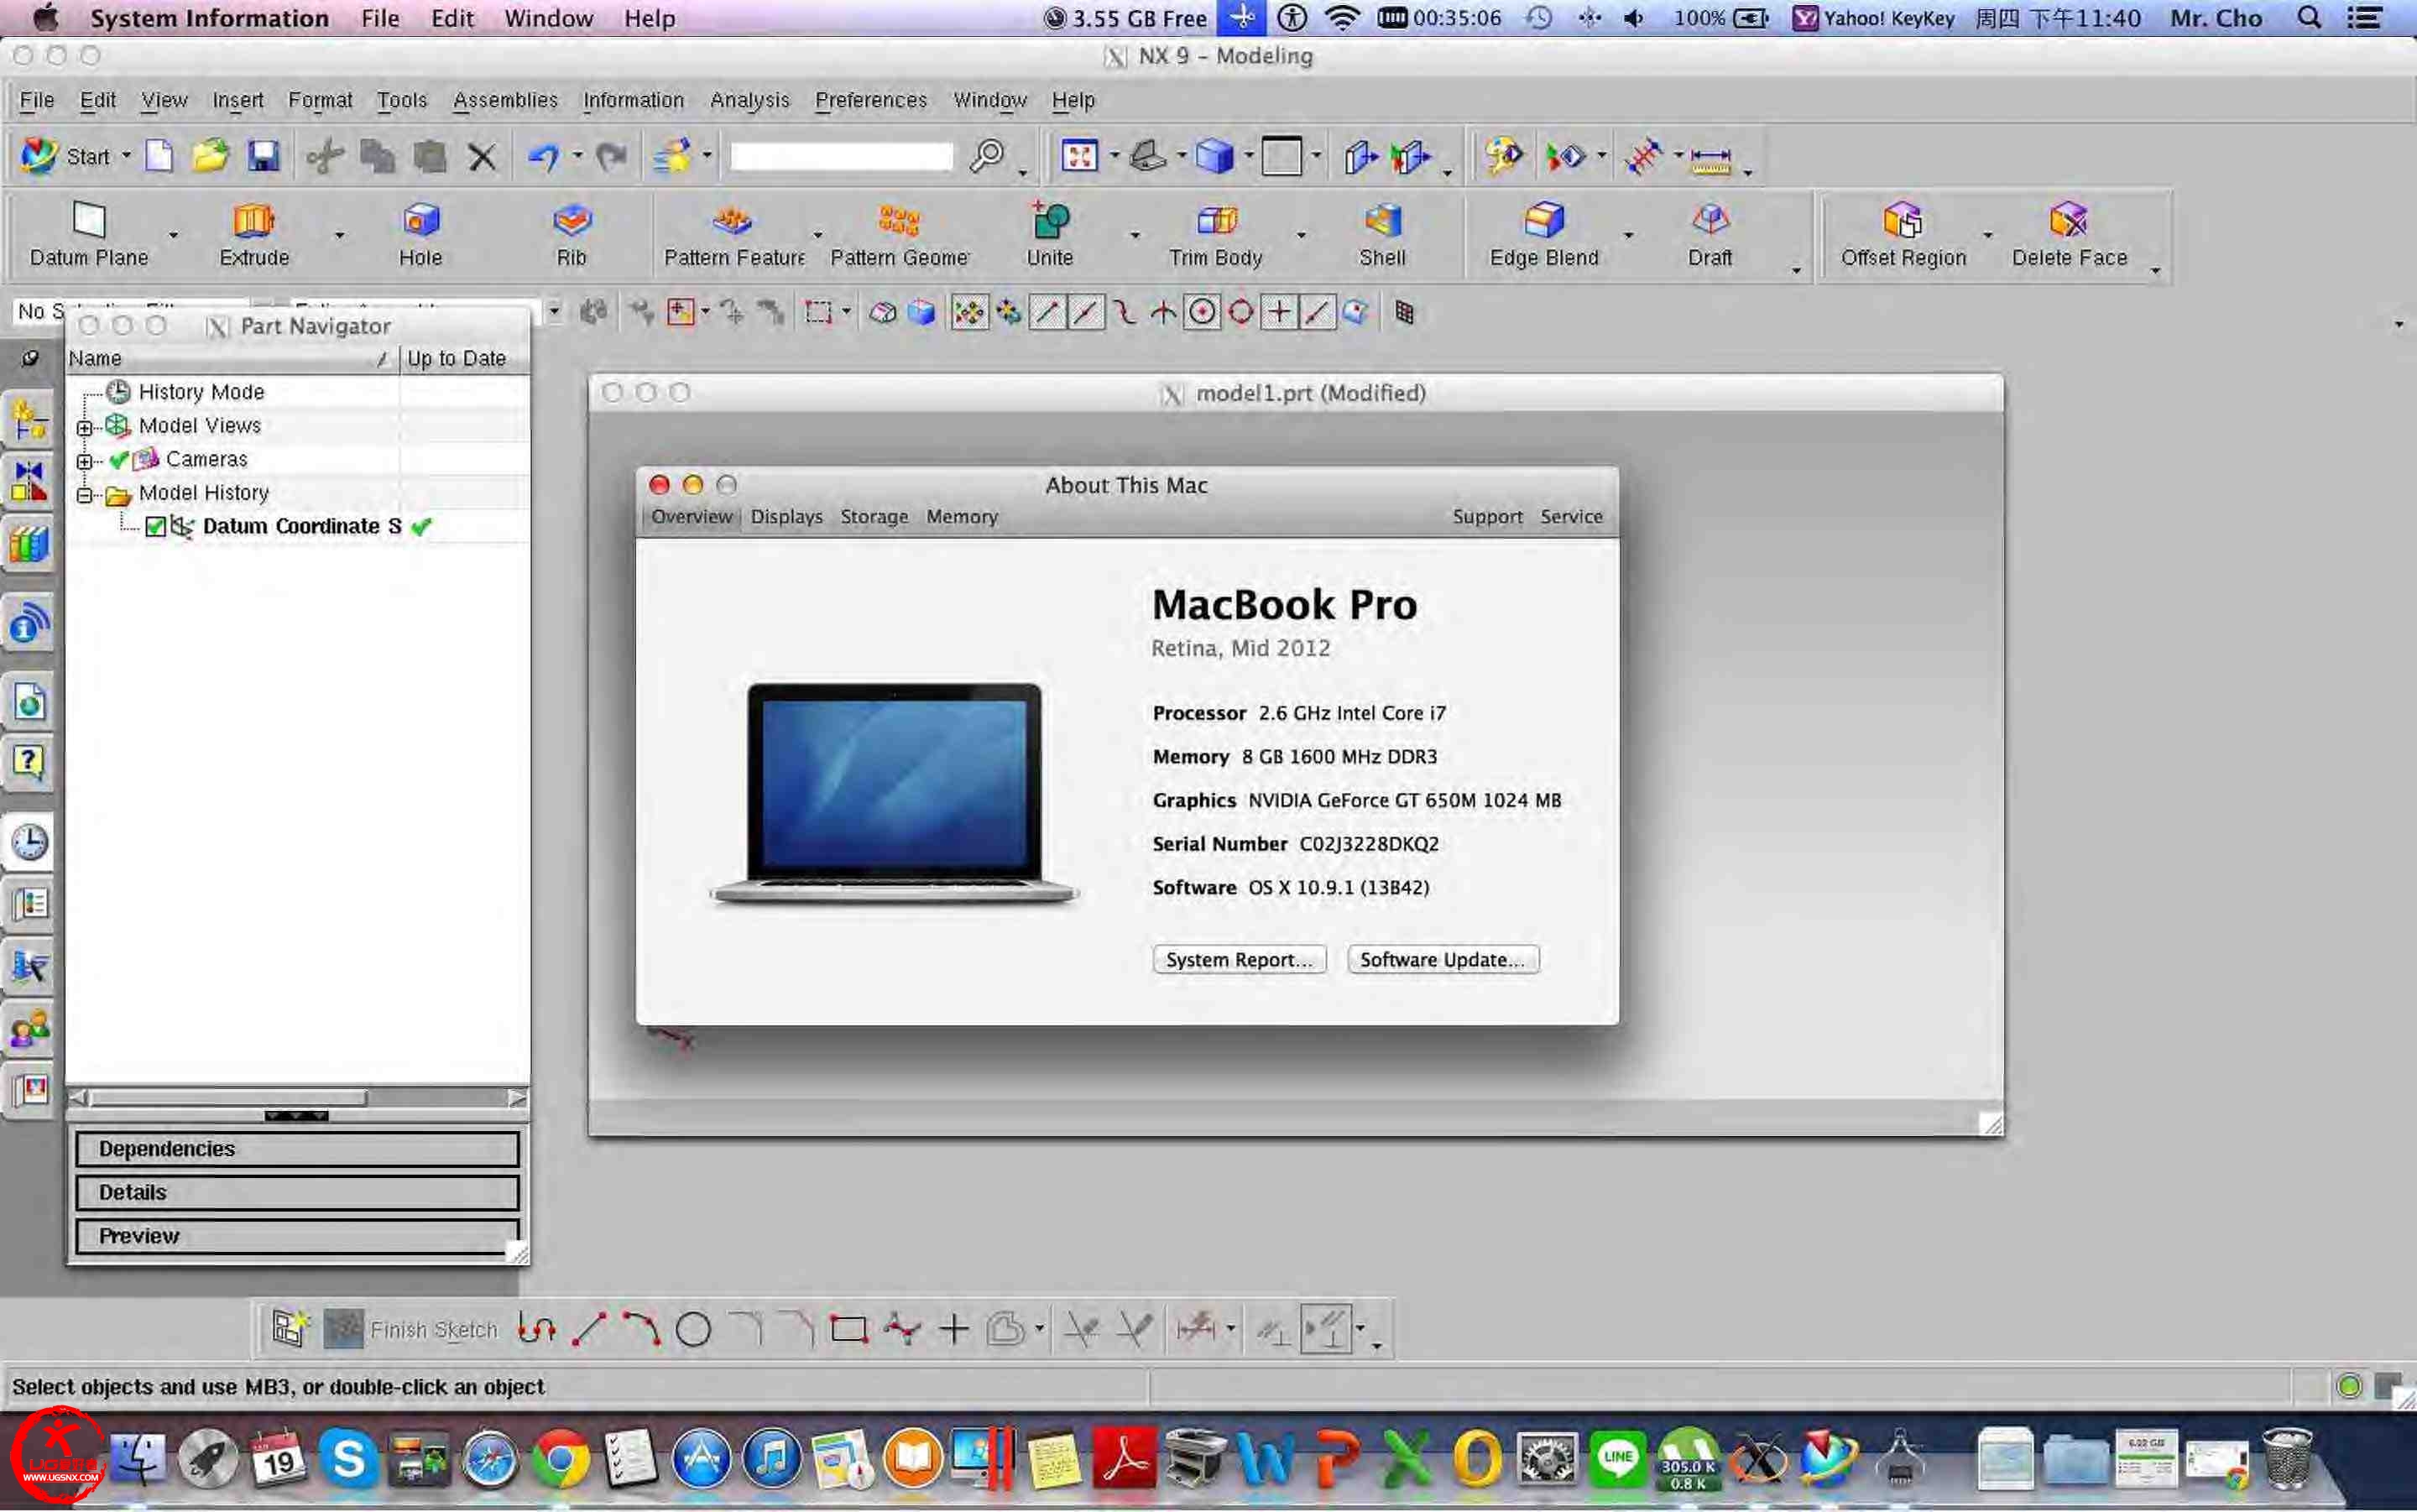Screen dimensions: 2417x1512
Task: Click the Open folder icon
Action: 211,156
